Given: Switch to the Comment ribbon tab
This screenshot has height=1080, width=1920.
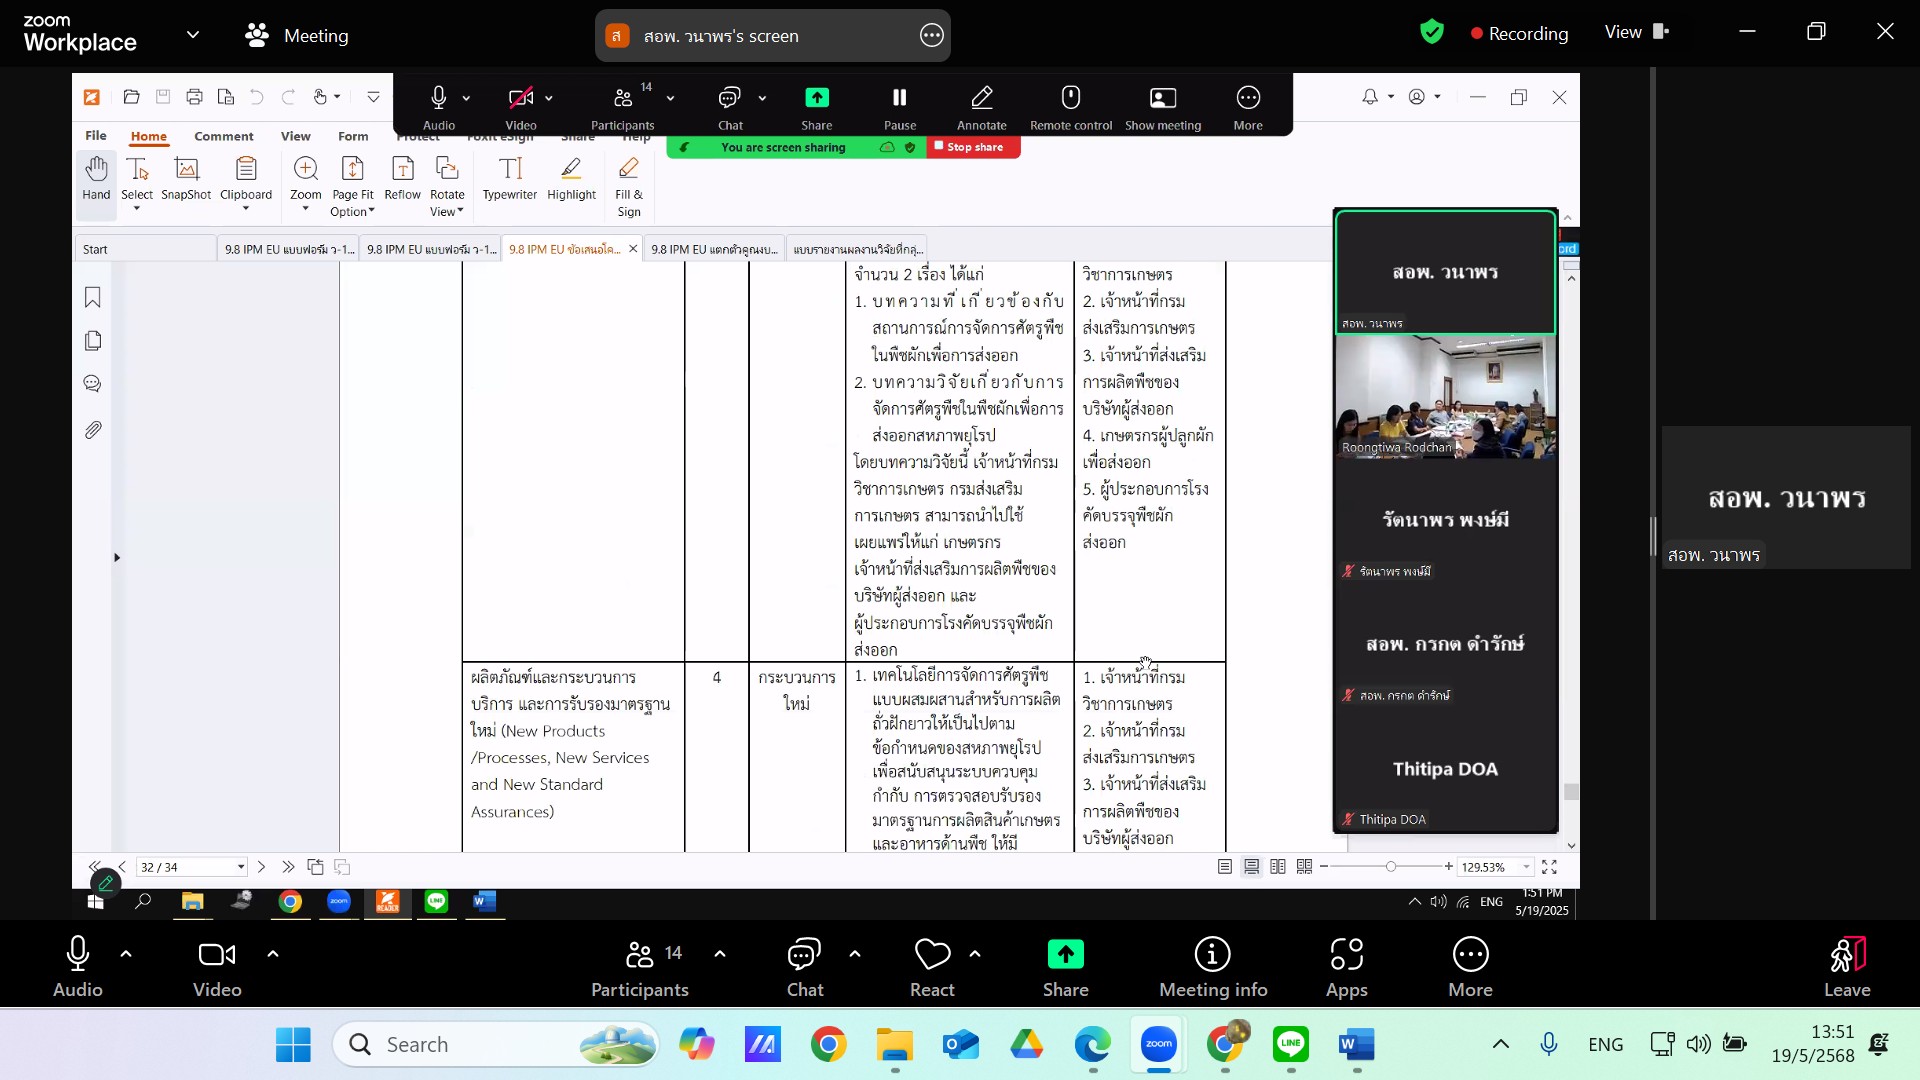Looking at the screenshot, I should [x=224, y=136].
